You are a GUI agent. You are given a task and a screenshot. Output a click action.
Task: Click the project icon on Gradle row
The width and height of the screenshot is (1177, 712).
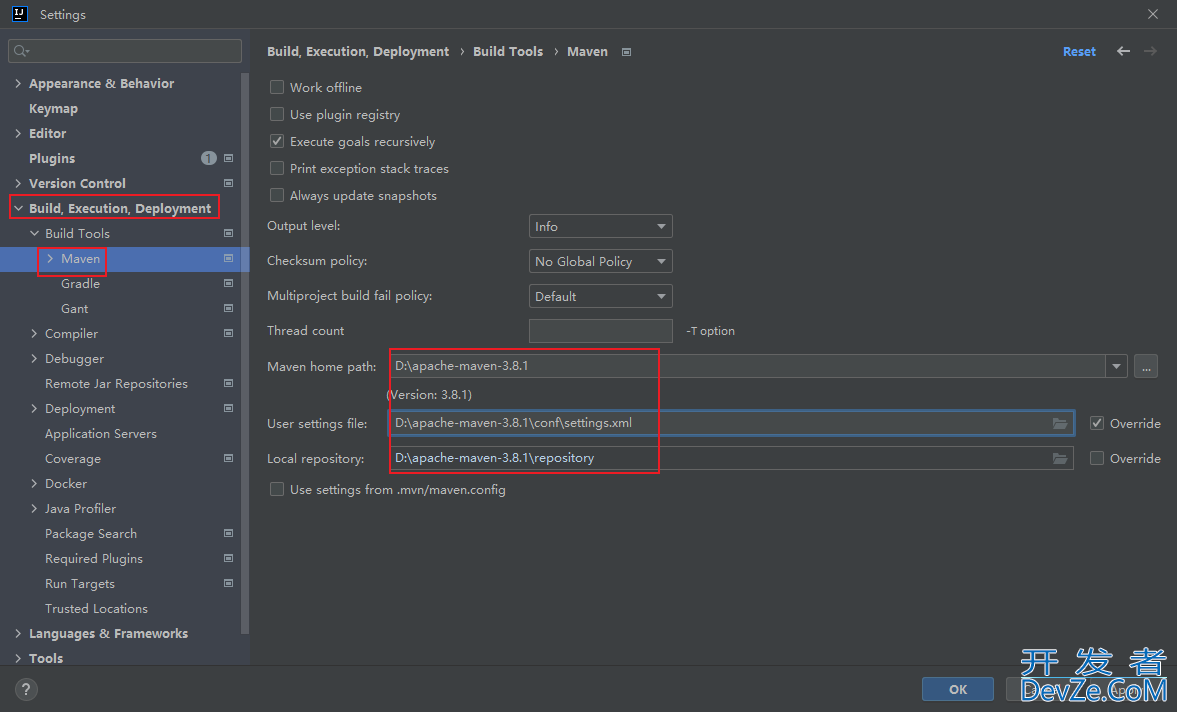pyautogui.click(x=228, y=284)
